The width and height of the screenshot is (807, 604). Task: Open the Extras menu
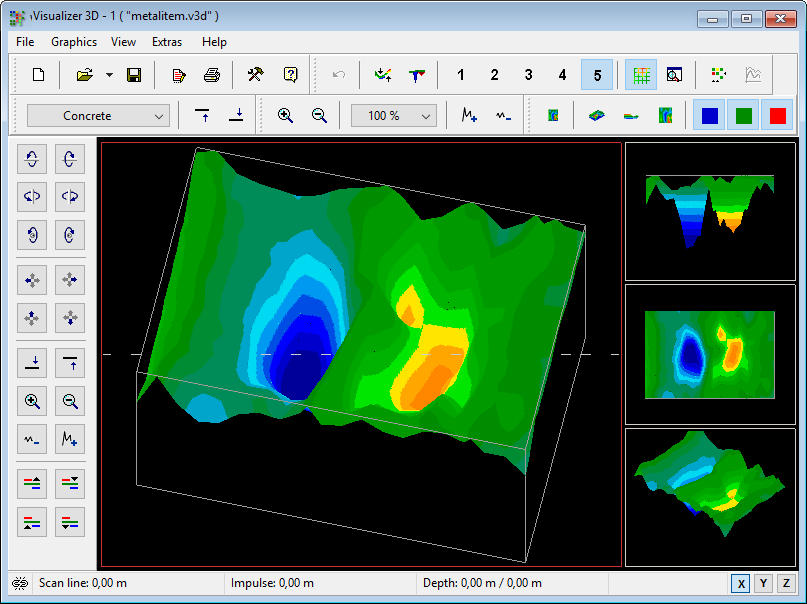[x=167, y=42]
